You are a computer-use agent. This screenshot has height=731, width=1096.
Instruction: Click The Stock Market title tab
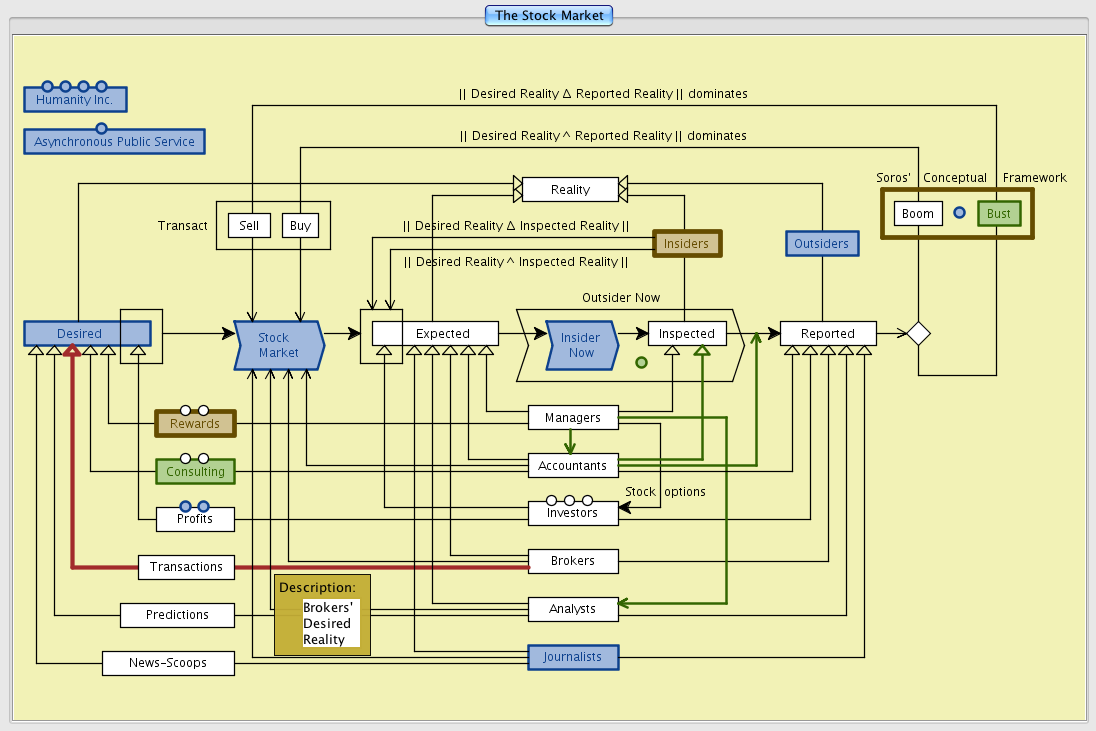click(x=548, y=16)
